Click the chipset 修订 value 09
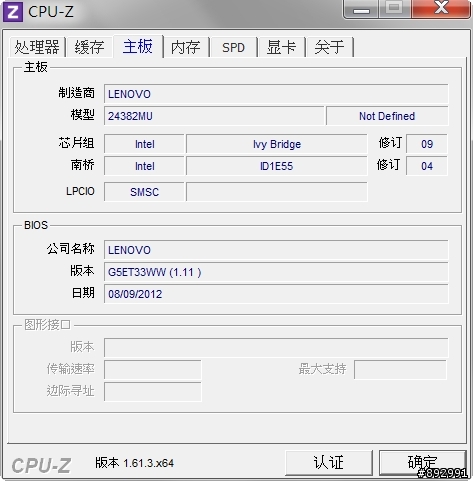Image resolution: width=473 pixels, height=481 pixels. coord(427,144)
